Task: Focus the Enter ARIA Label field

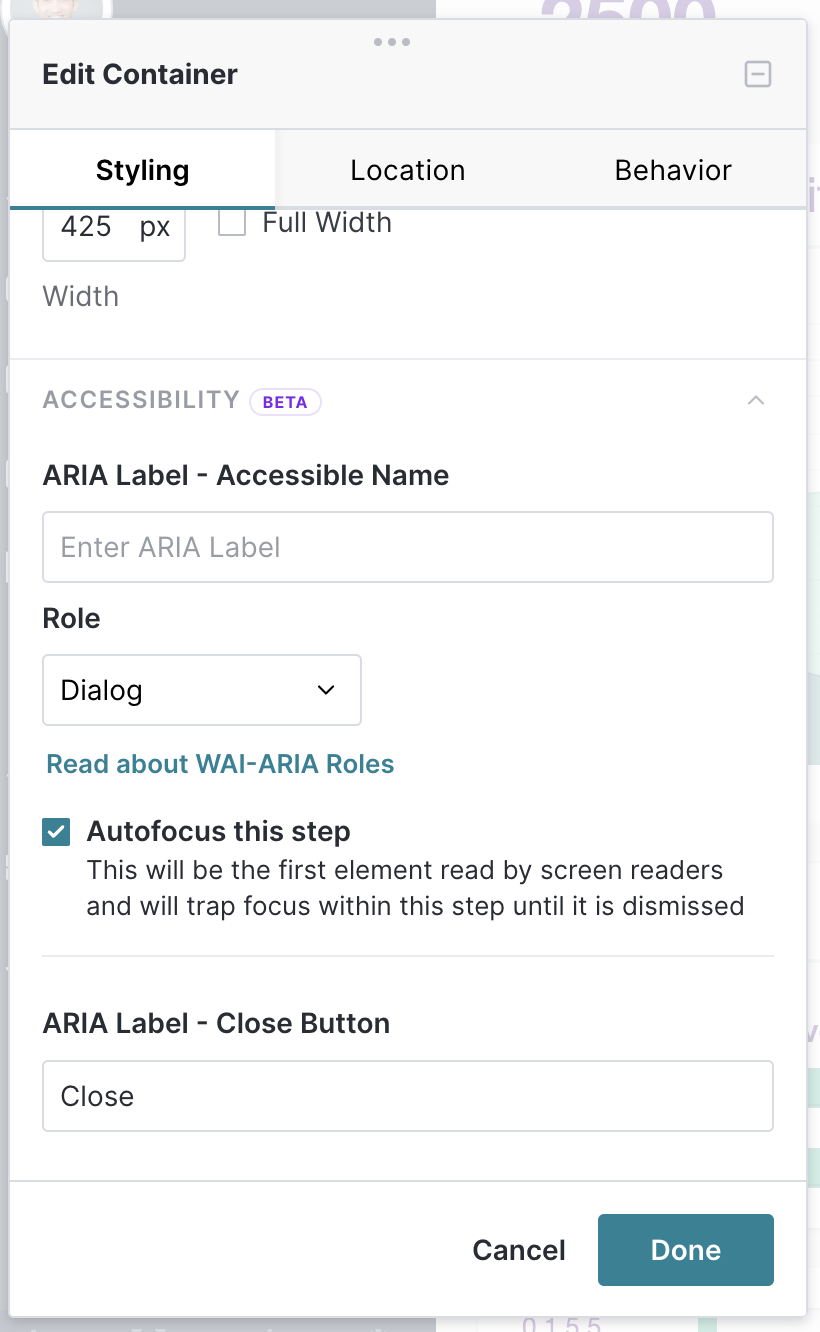Action: click(408, 547)
